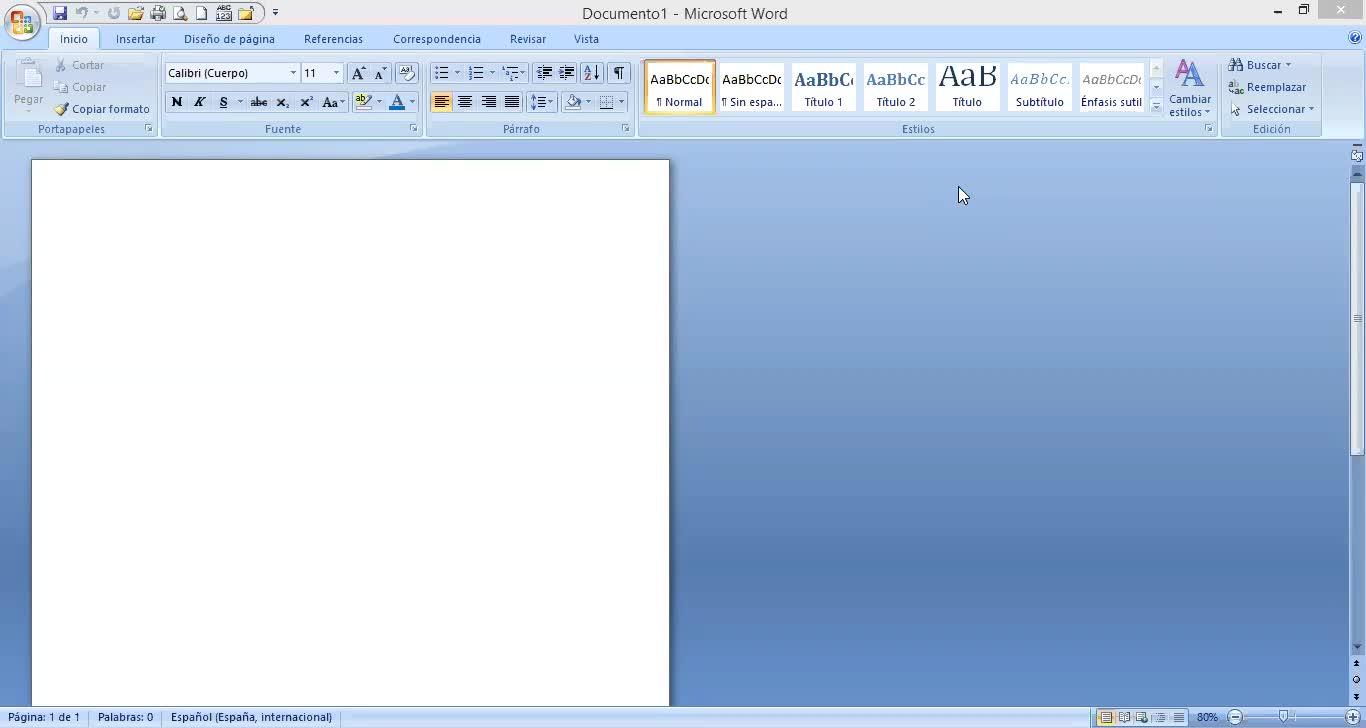Viewport: 1366px width, 728px height.
Task: Undo the last action in the quick access toolbar
Action: pyautogui.click(x=82, y=13)
